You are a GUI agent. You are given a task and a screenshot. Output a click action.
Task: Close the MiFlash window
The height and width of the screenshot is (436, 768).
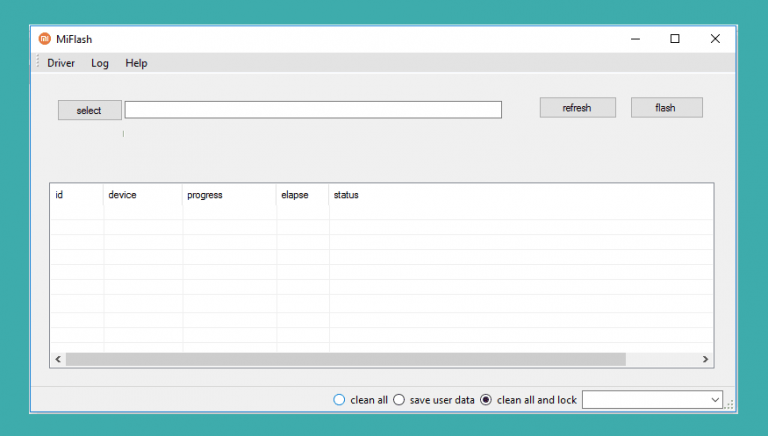(715, 39)
